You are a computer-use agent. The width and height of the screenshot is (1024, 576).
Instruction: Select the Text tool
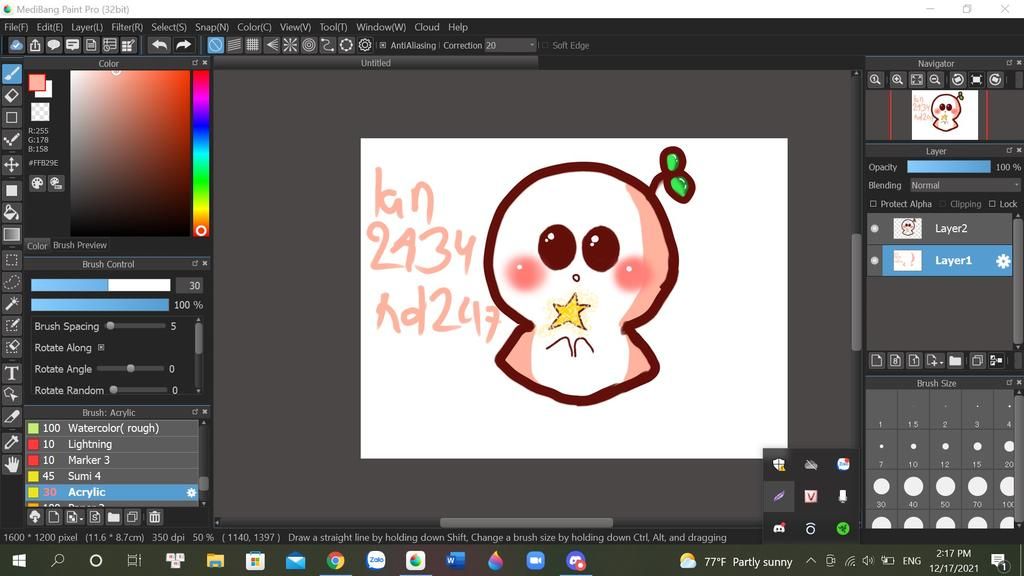(x=12, y=373)
